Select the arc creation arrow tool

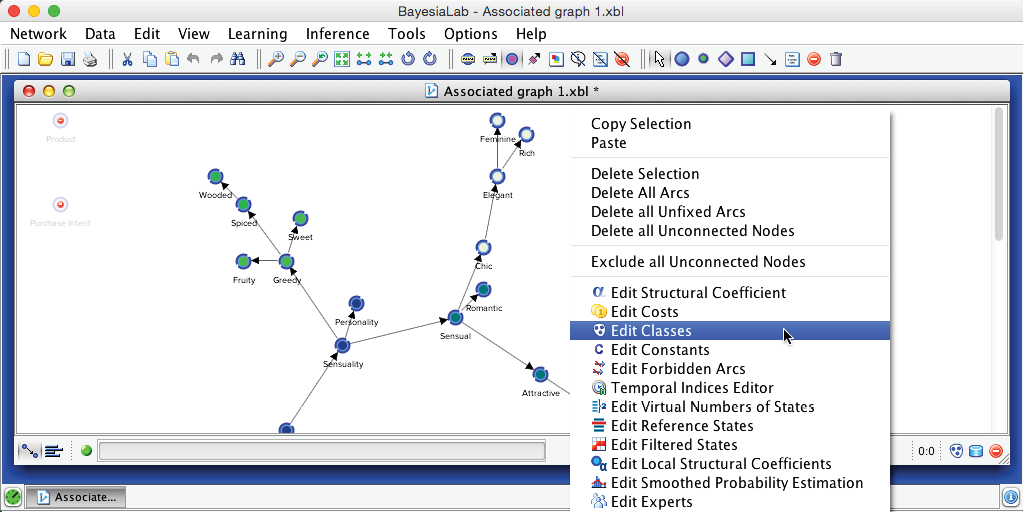click(x=770, y=59)
